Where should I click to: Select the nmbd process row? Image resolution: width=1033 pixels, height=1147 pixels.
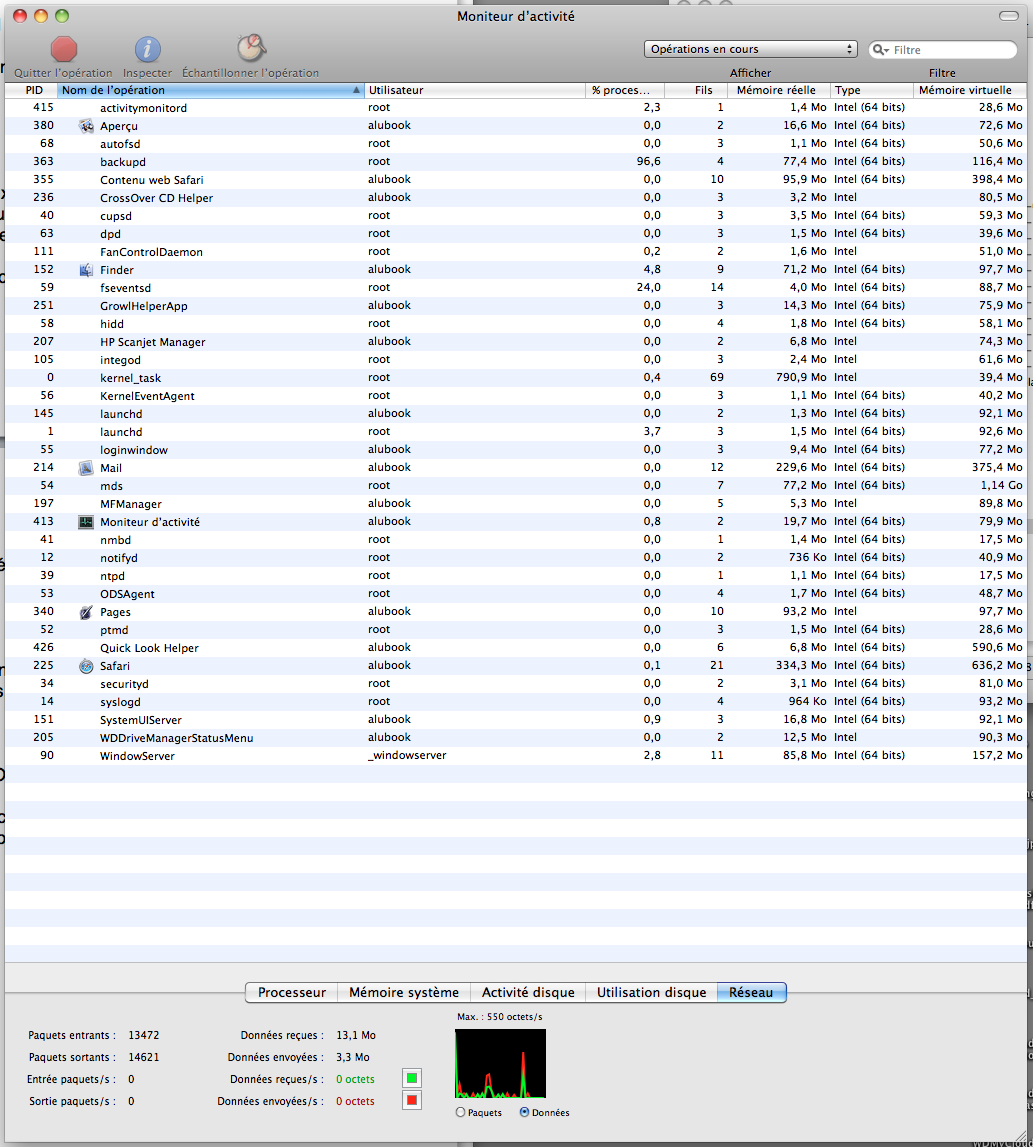(x=516, y=540)
